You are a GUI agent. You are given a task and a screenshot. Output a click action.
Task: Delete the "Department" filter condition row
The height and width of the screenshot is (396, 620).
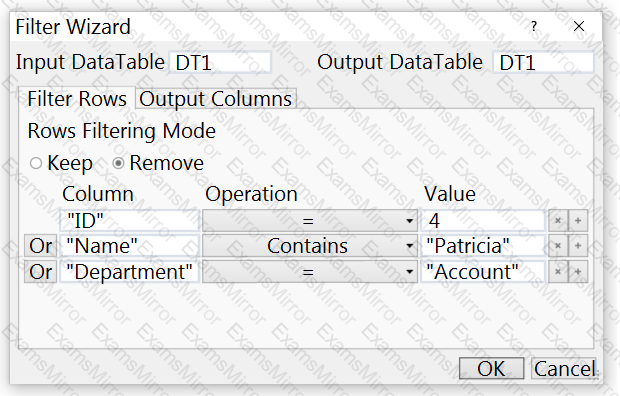[x=558, y=272]
